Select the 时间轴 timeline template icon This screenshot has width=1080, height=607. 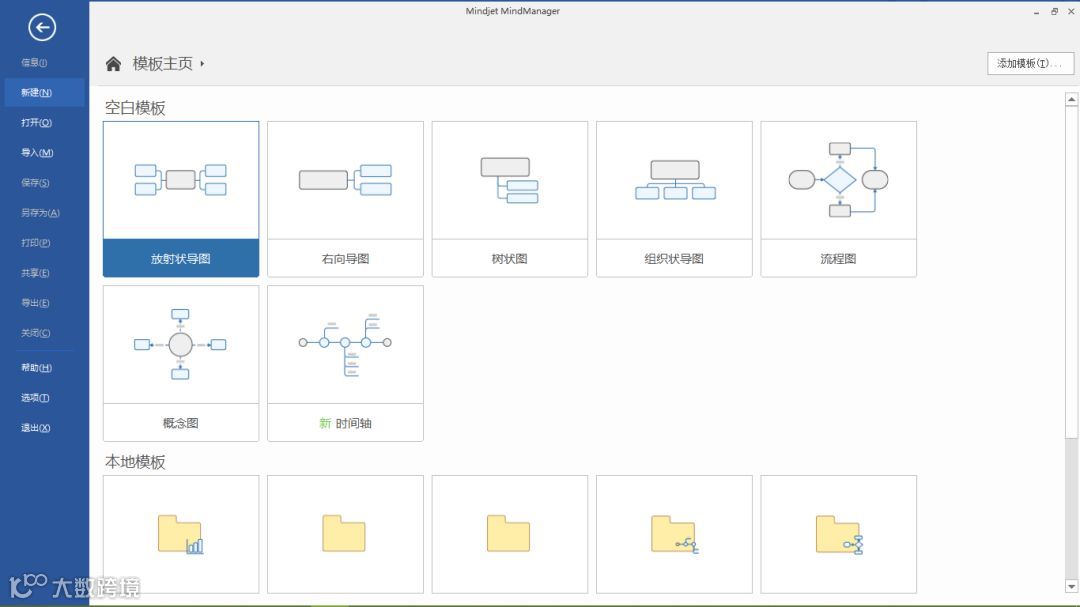click(x=345, y=344)
